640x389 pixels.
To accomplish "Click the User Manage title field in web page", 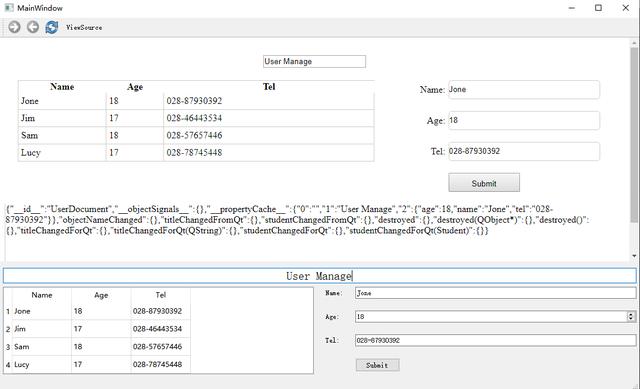I will tap(314, 62).
